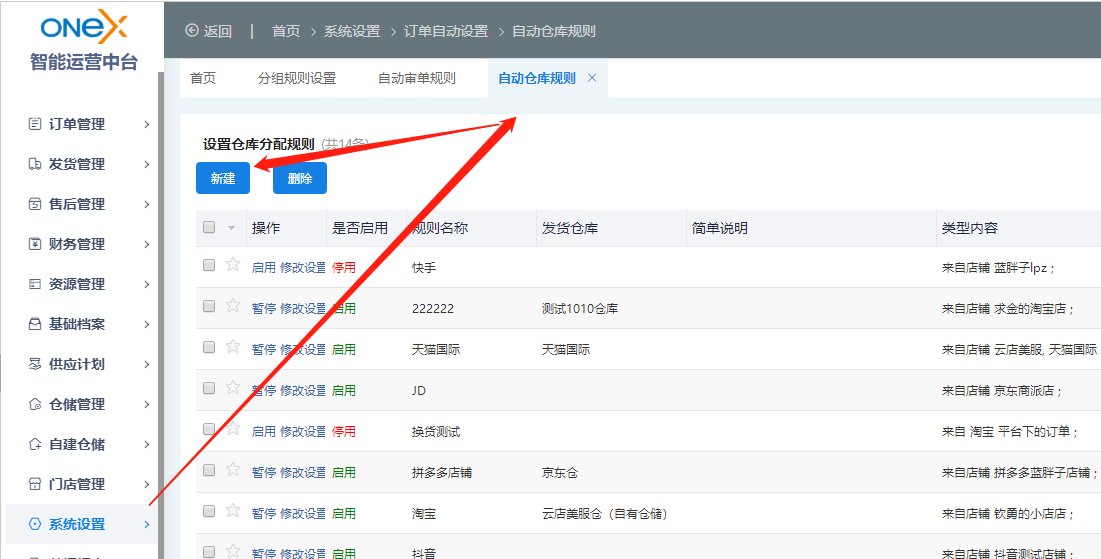Image resolution: width=1101 pixels, height=559 pixels.
Task: Check the 天猫国际 row checkbox
Action: pos(209,347)
